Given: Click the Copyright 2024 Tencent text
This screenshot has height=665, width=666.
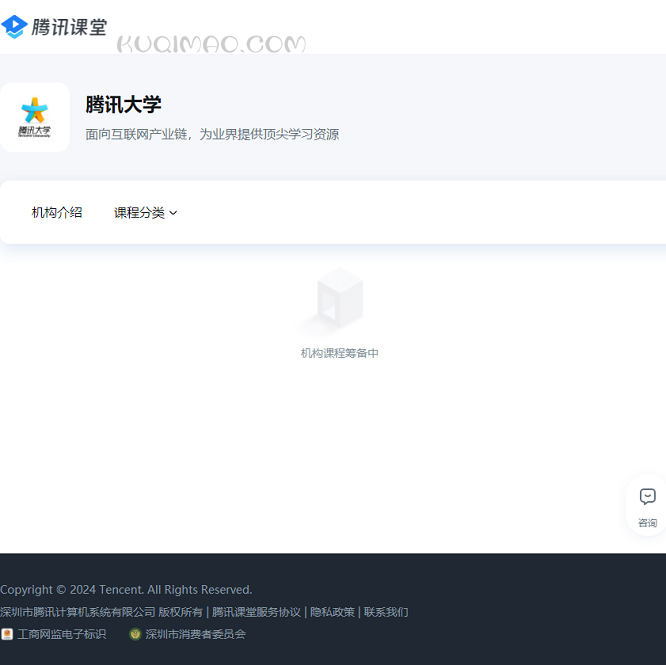Looking at the screenshot, I should click(126, 589).
